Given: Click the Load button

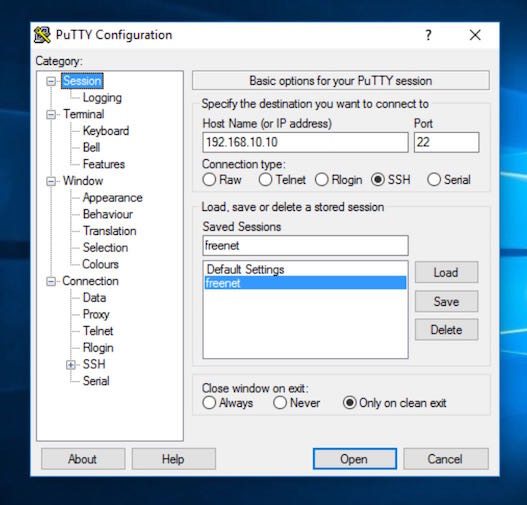Looking at the screenshot, I should tap(446, 272).
